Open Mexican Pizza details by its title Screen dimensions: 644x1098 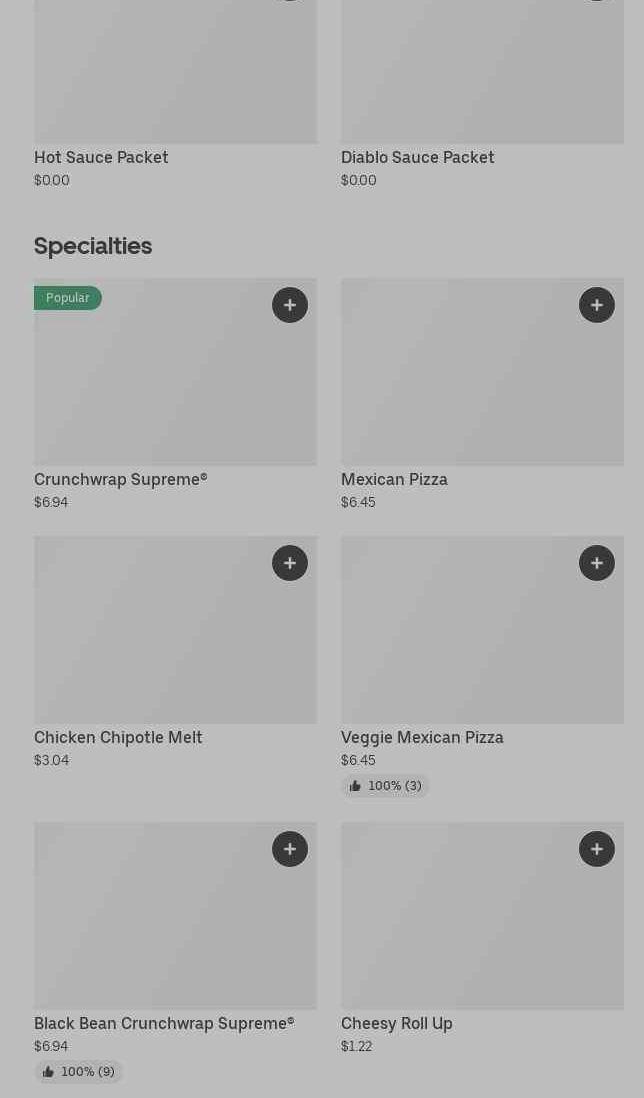point(394,479)
